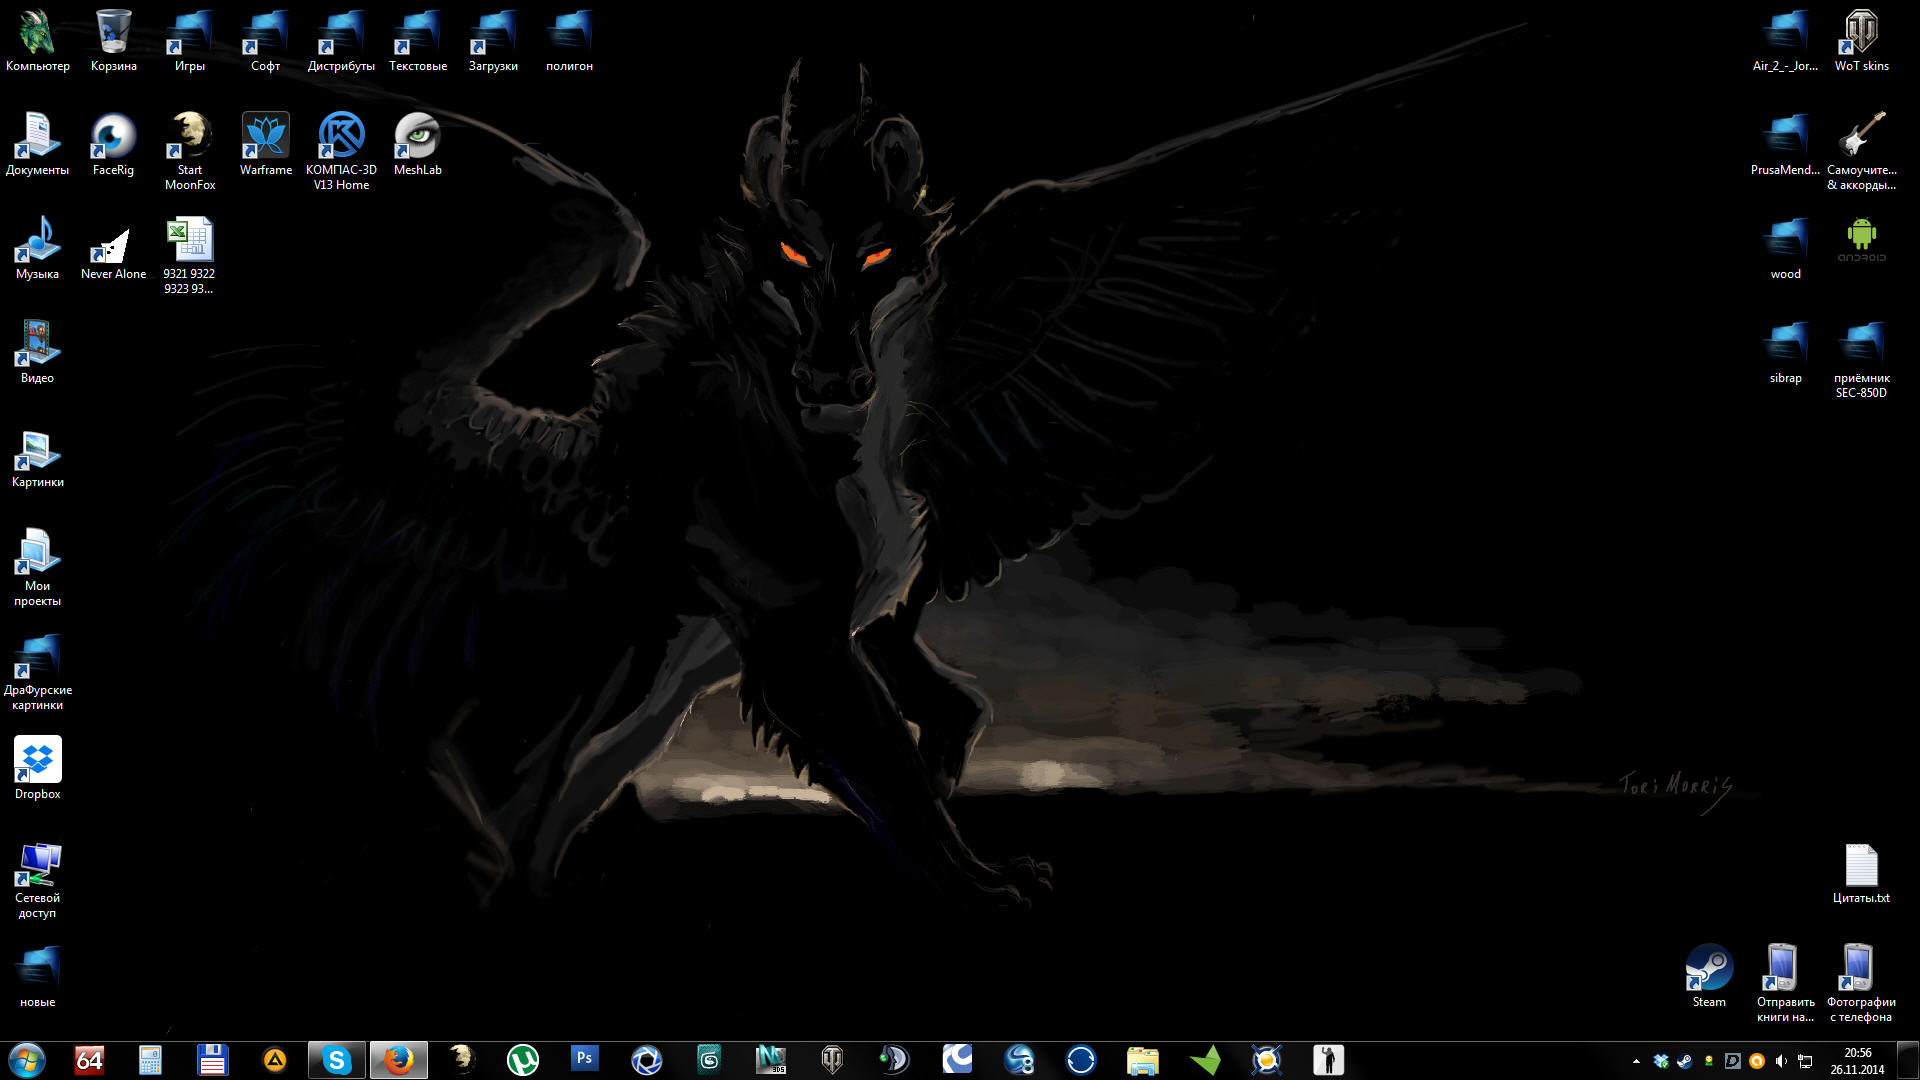1920x1080 pixels.
Task: Click the Firefox taskbar button
Action: pos(399,1060)
